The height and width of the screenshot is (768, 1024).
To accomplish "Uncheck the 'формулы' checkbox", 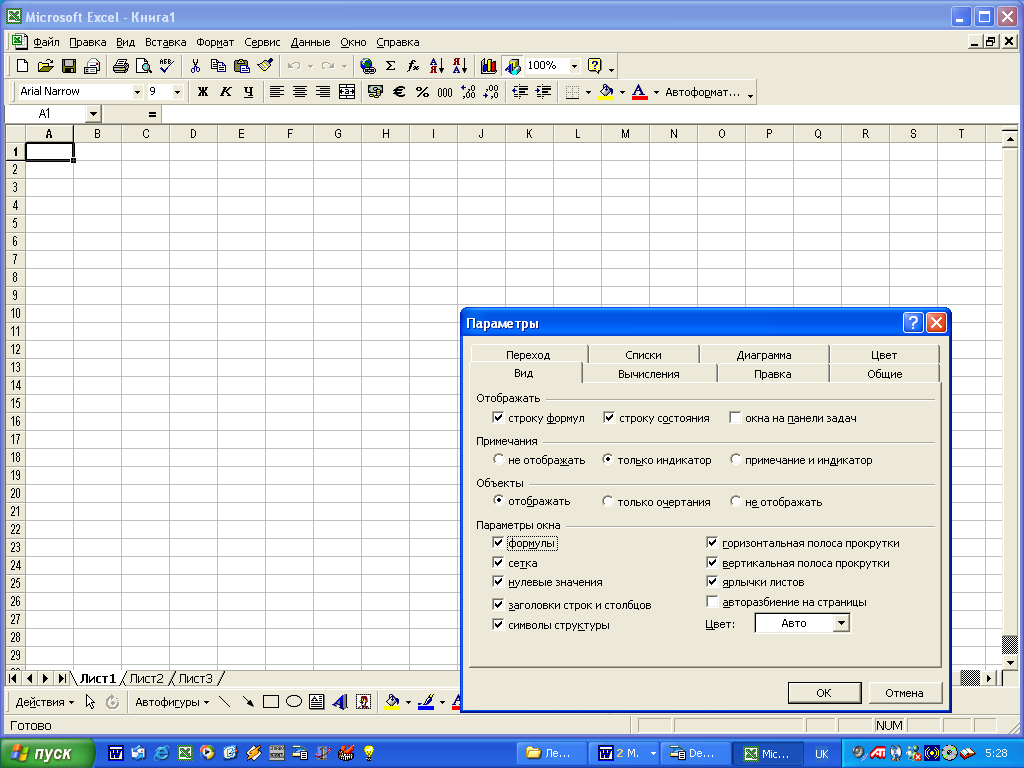I will (x=498, y=543).
